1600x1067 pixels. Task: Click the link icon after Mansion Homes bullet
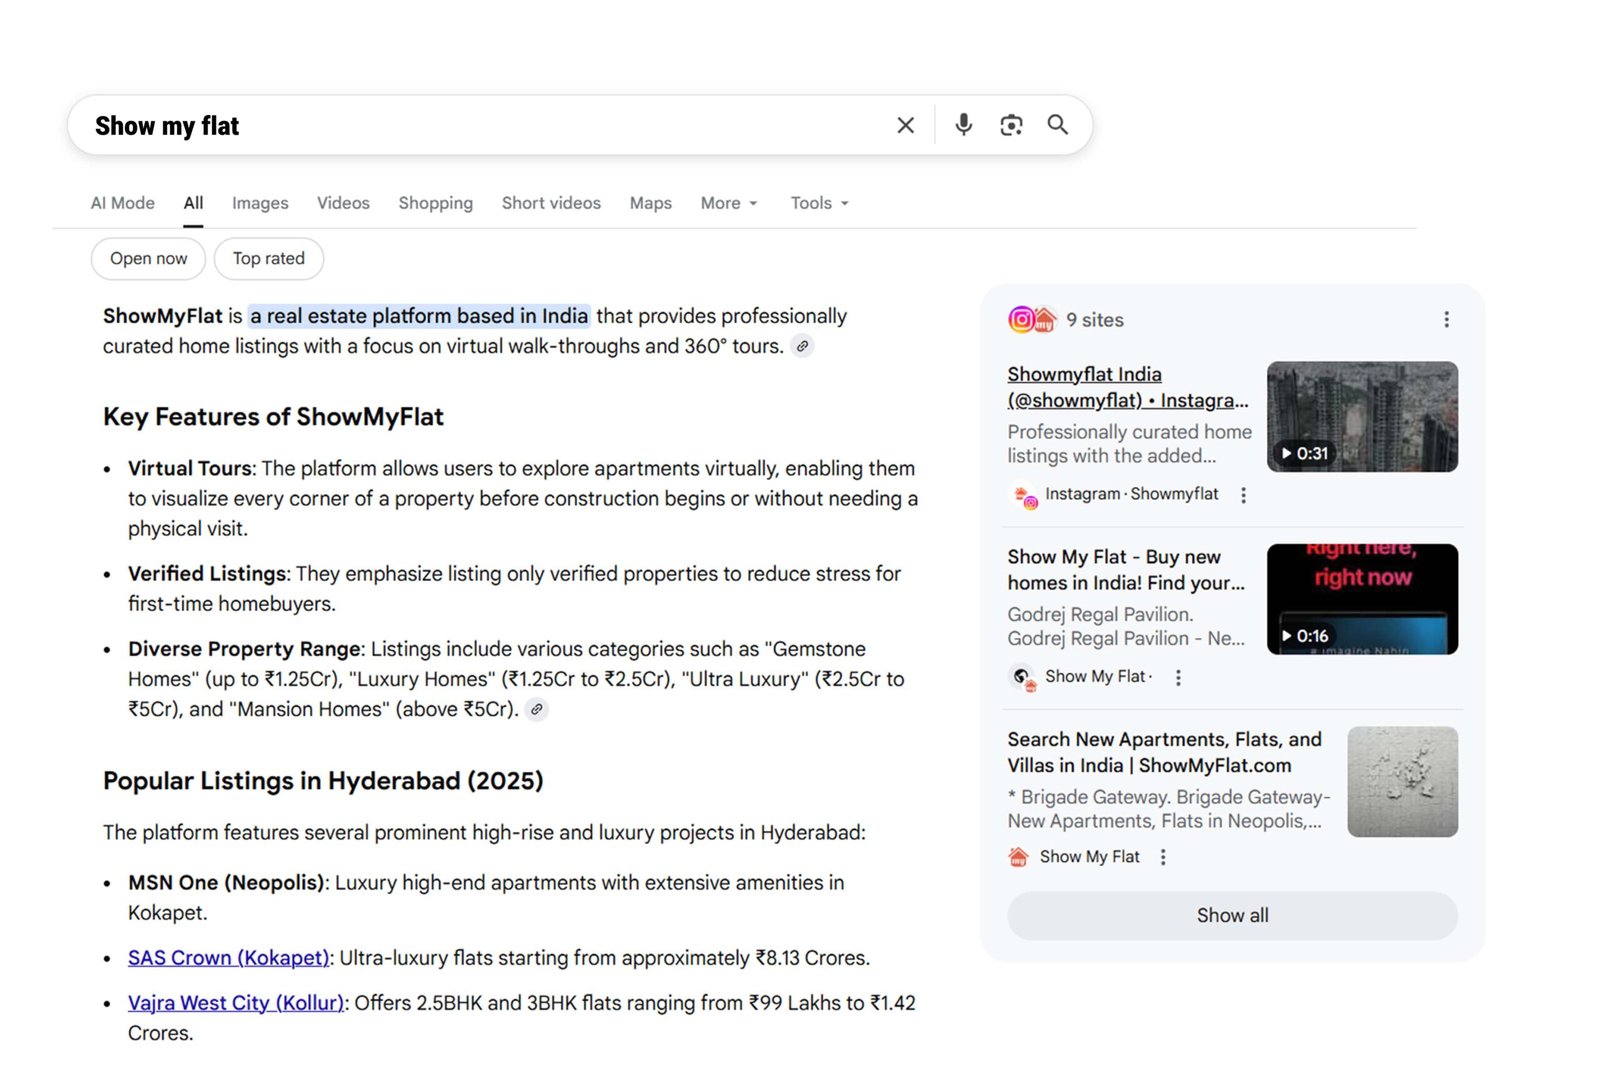tap(537, 709)
